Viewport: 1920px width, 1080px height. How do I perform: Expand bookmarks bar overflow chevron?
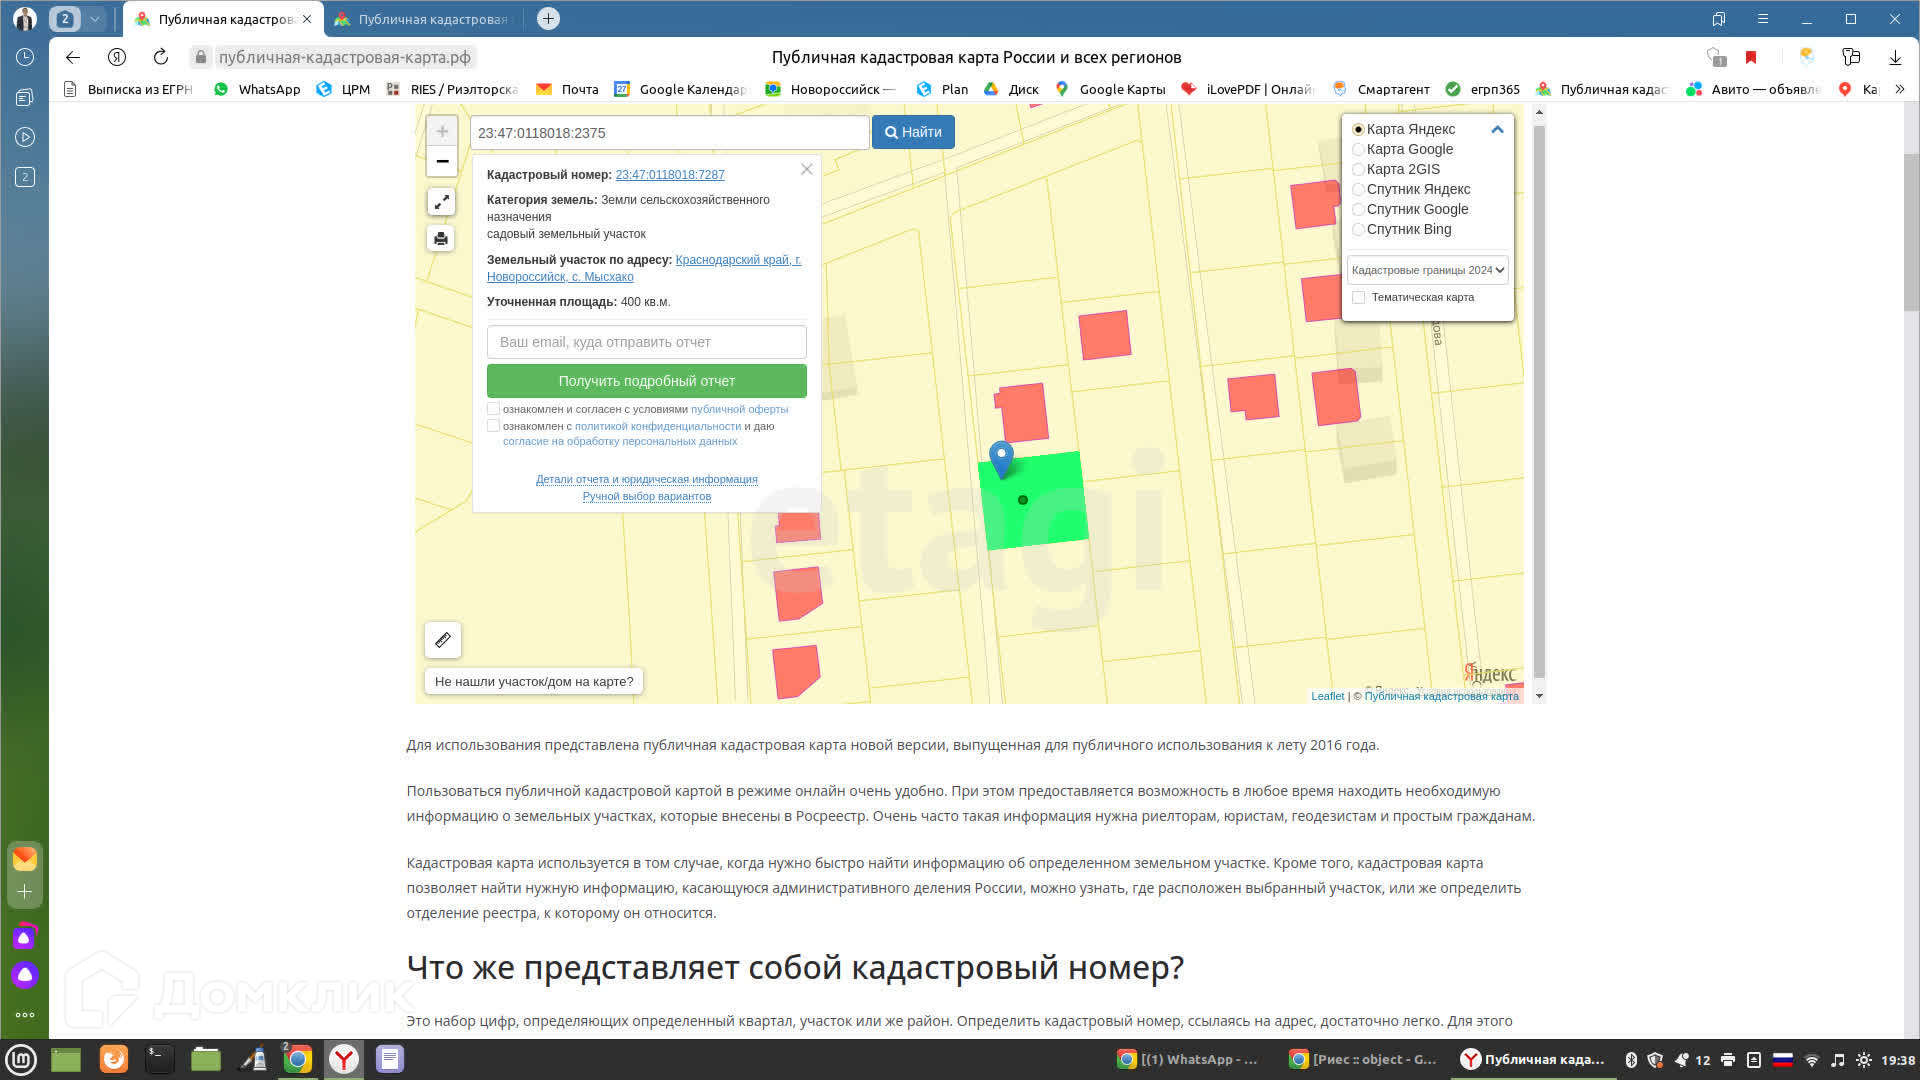point(1900,89)
